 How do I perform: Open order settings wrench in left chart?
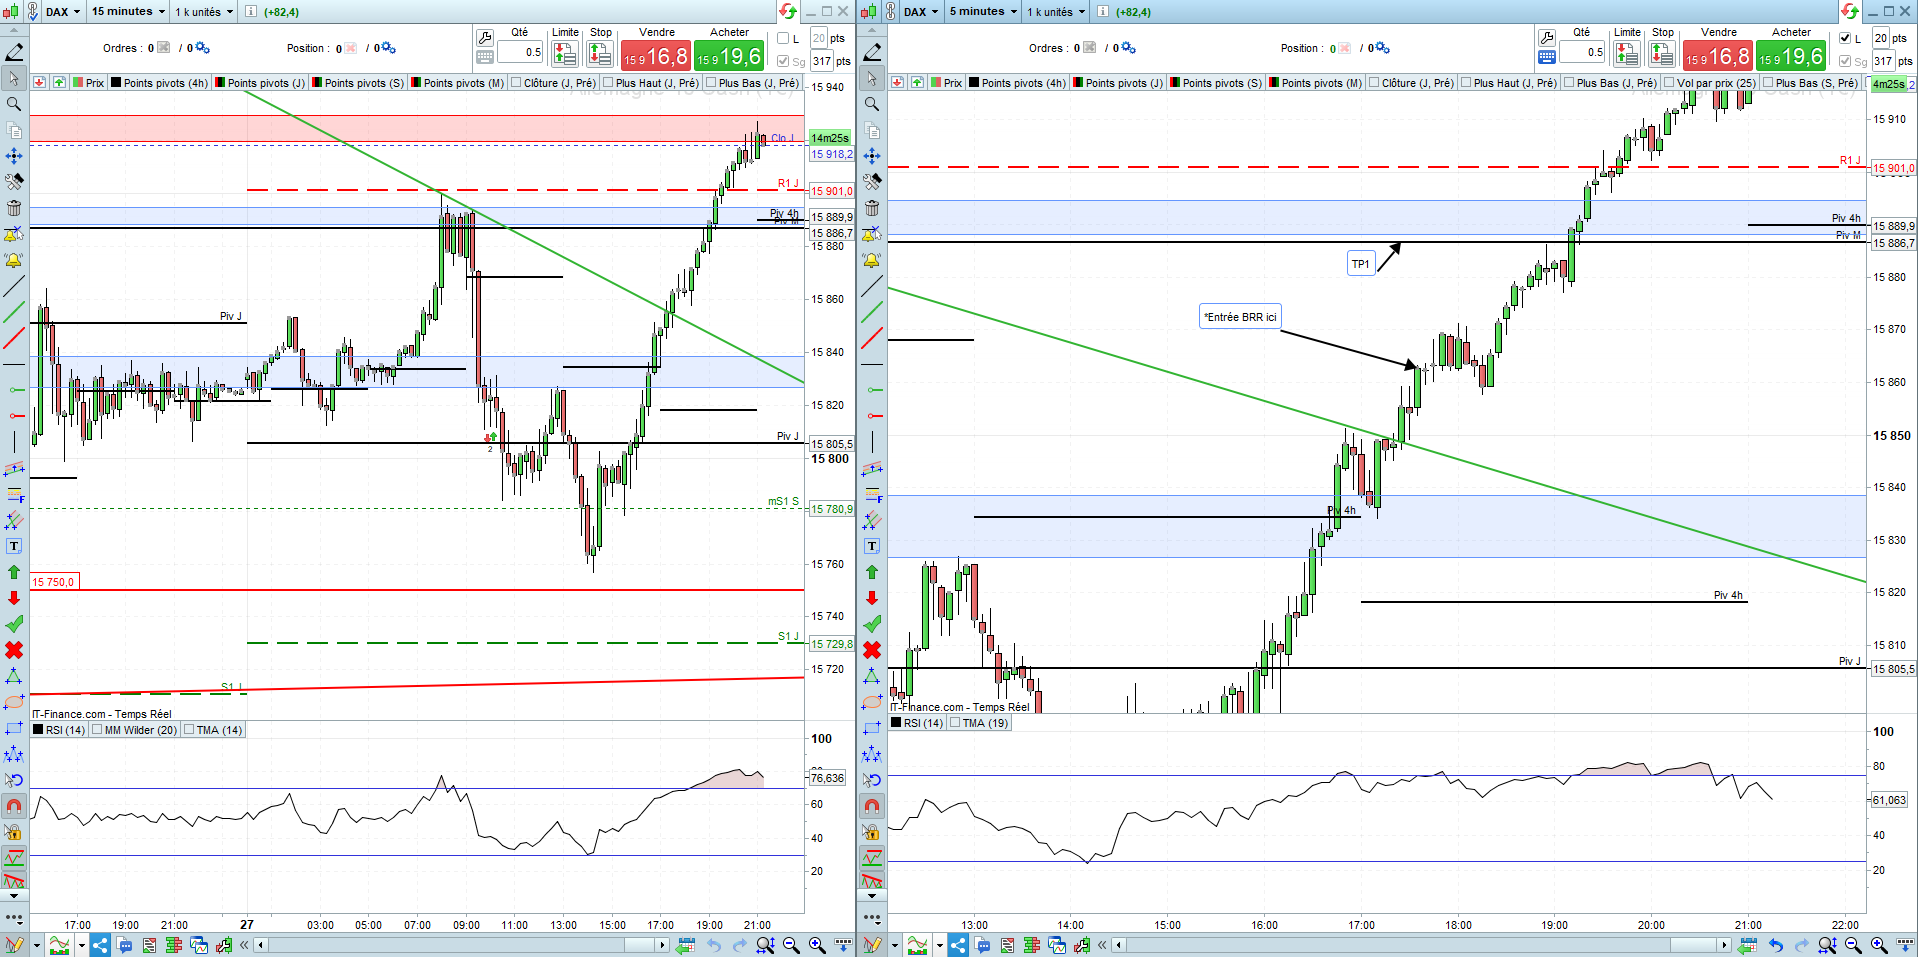pyautogui.click(x=485, y=38)
